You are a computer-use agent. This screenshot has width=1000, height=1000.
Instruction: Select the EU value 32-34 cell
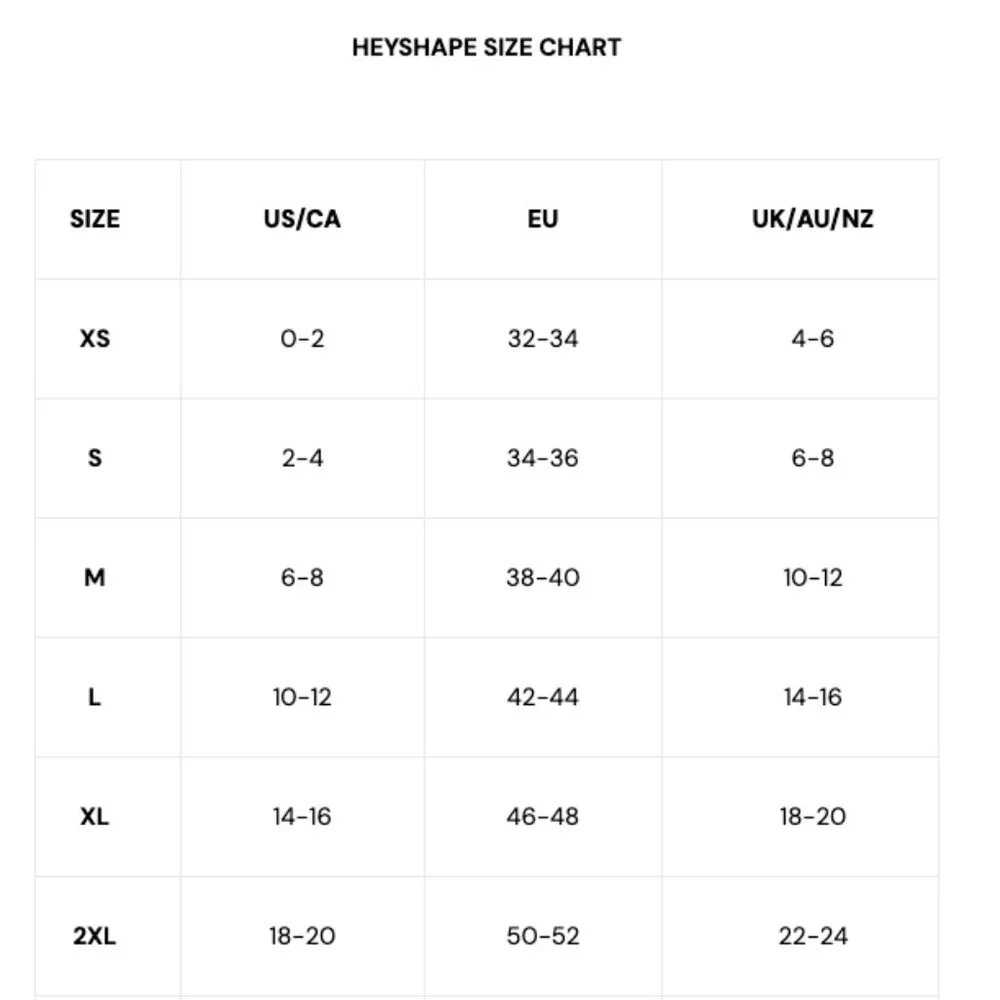coord(542,338)
